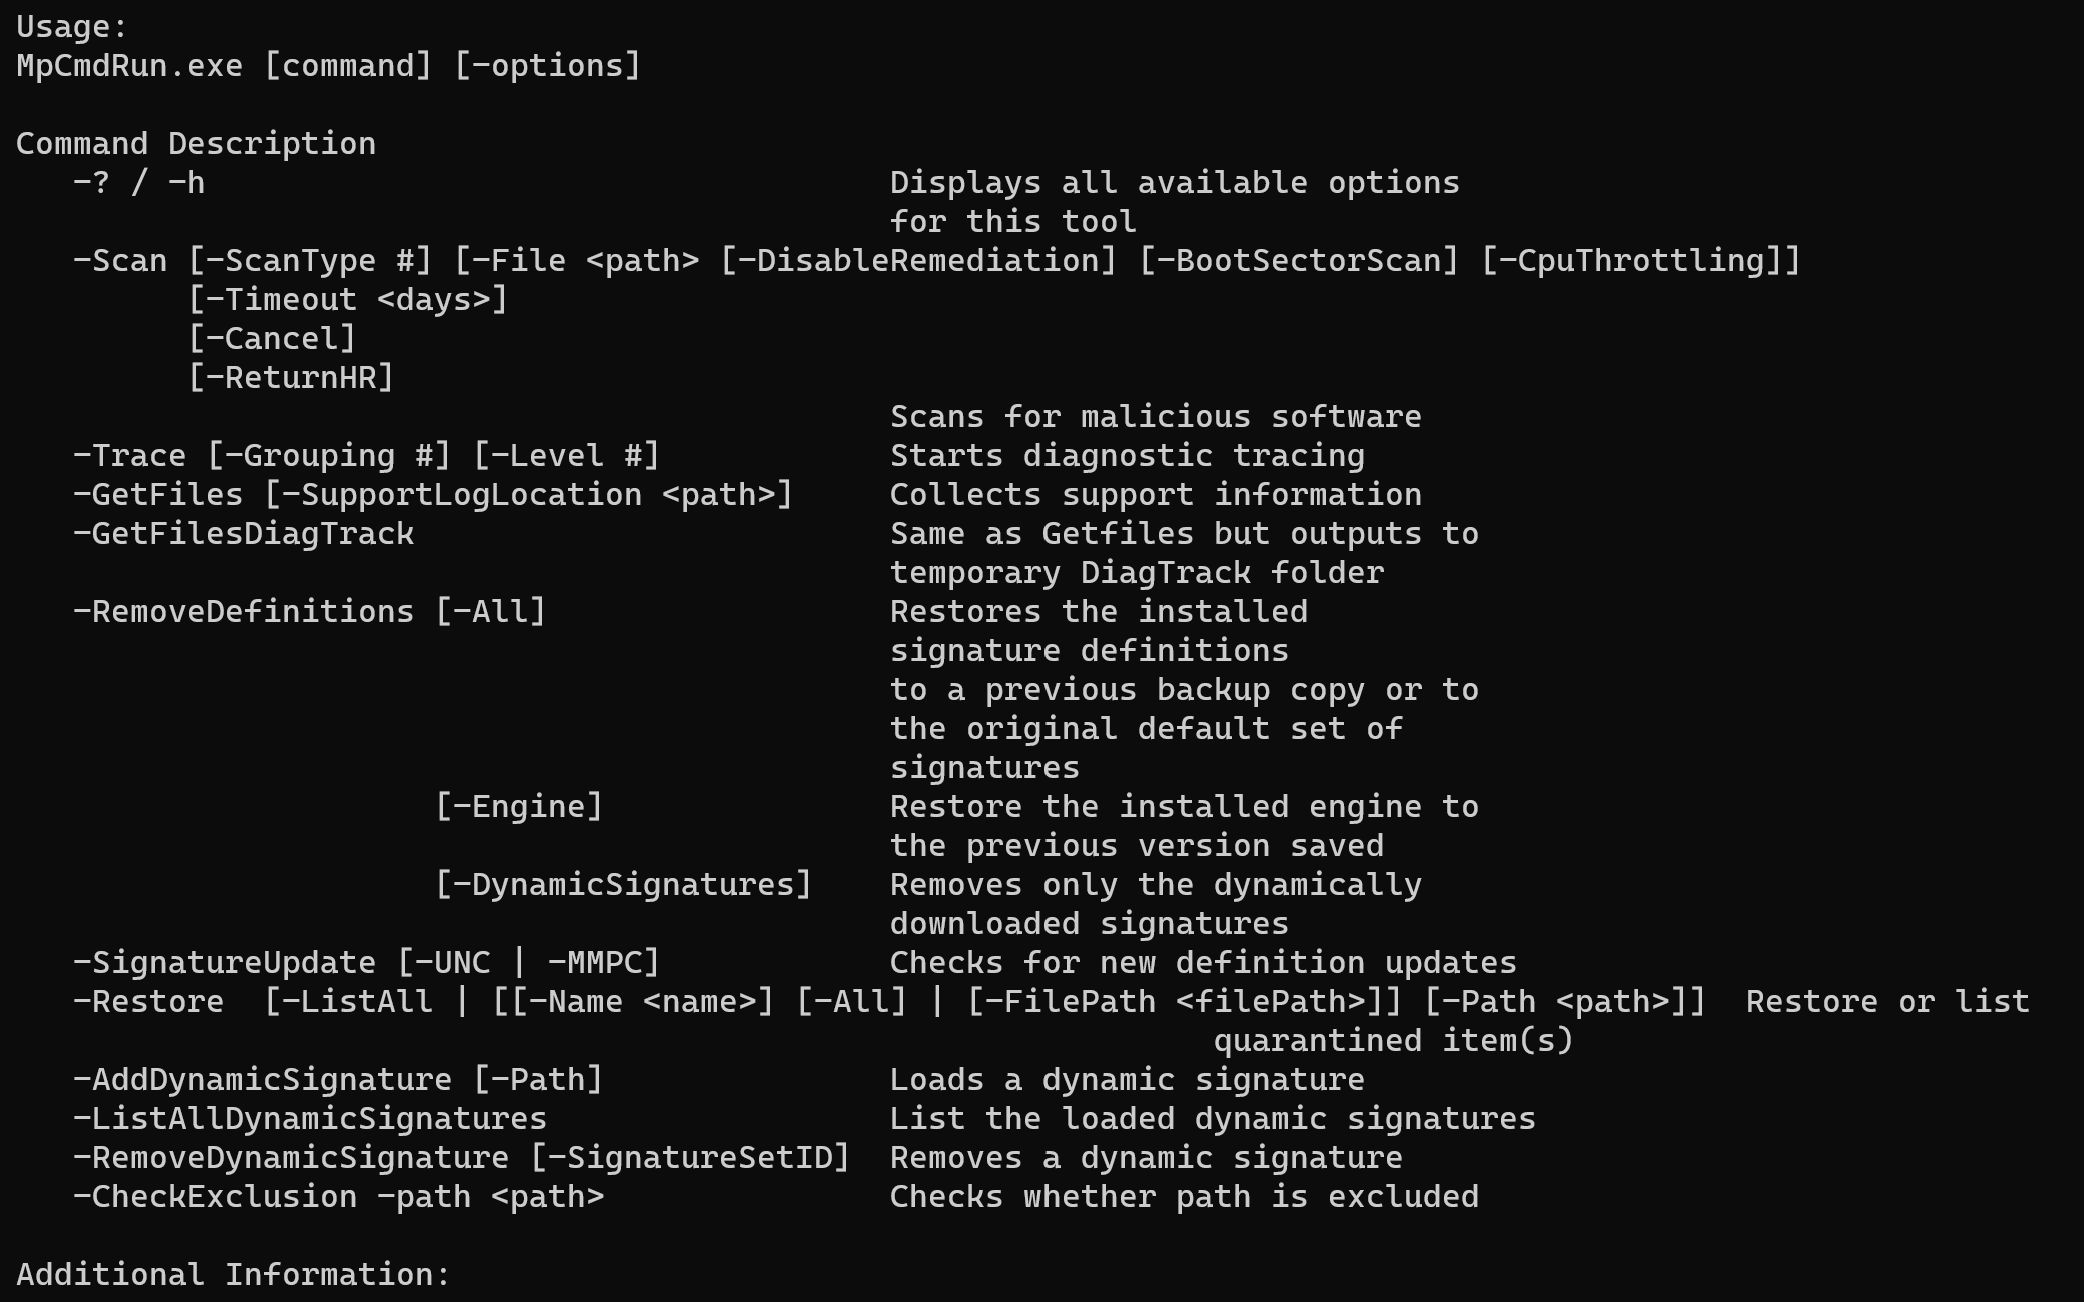Screen dimensions: 2084x1302
Task: Click the "[-Engine]" option text
Action: click(519, 807)
